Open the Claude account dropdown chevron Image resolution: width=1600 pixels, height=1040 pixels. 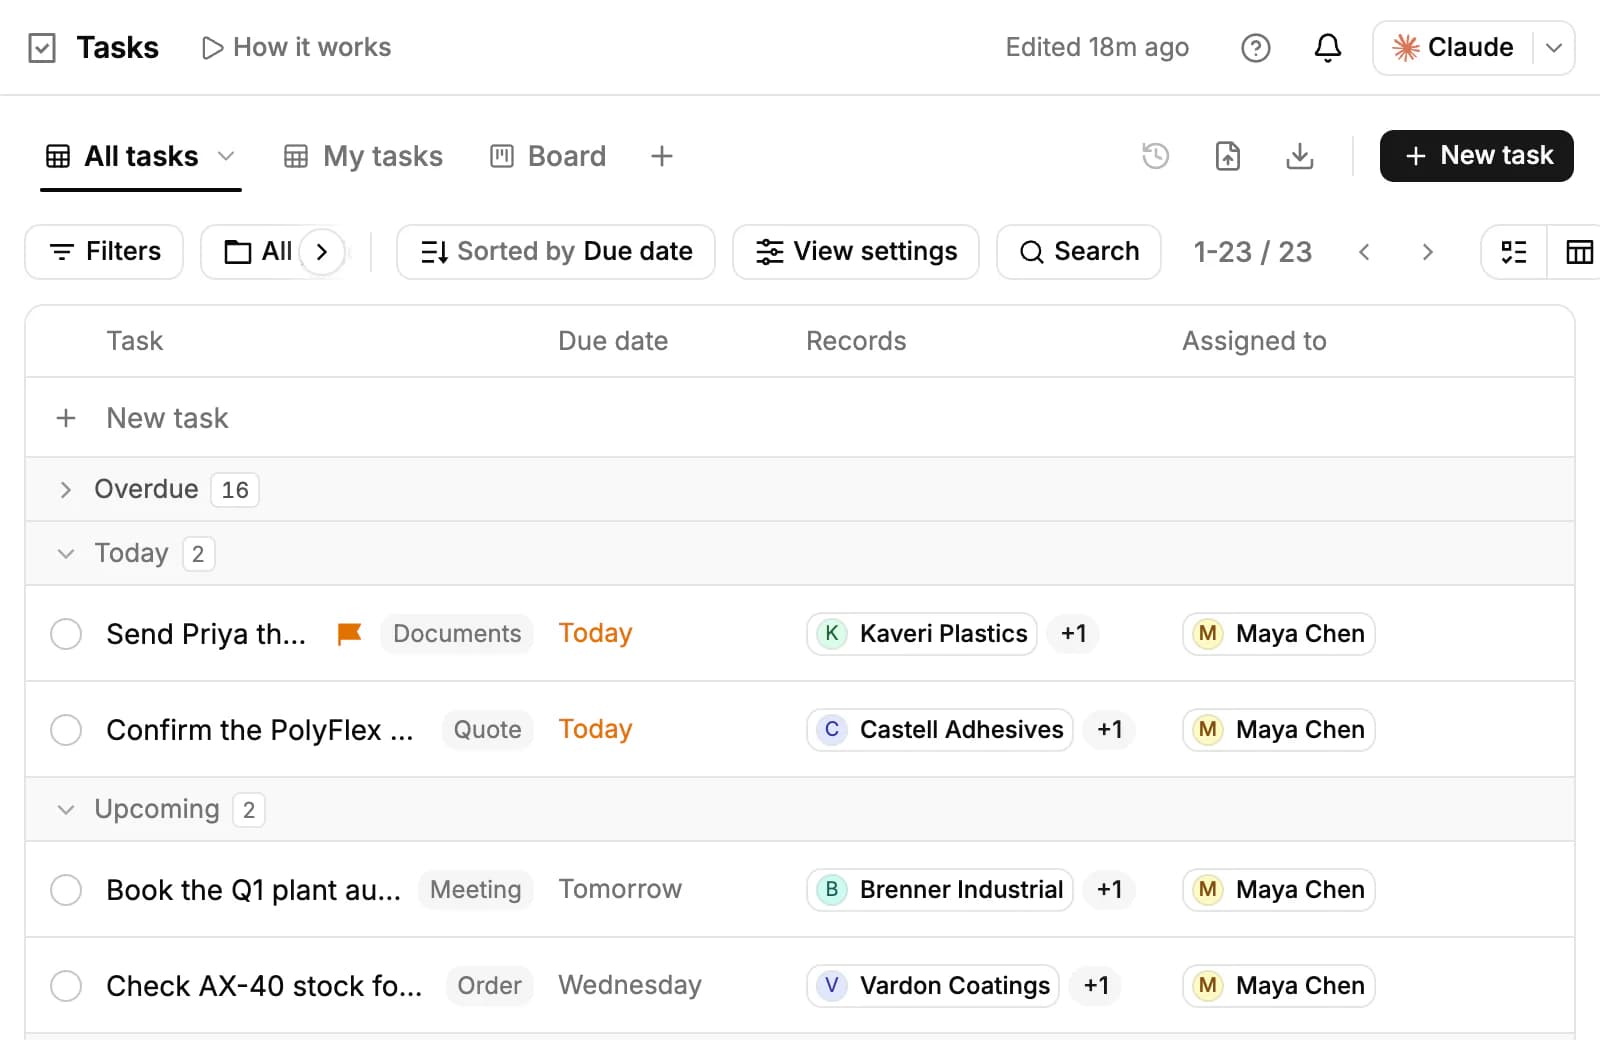click(x=1554, y=48)
